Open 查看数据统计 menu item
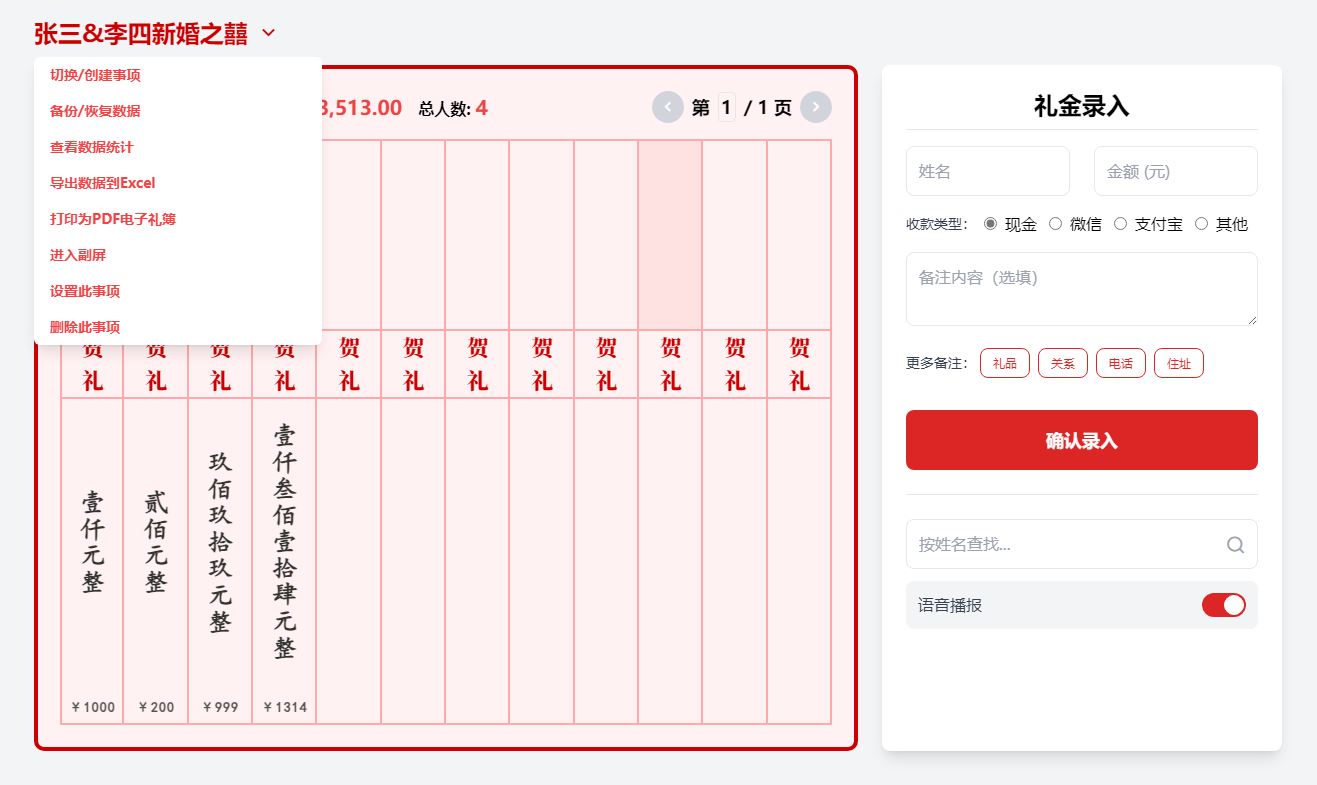Image resolution: width=1317 pixels, height=785 pixels. tap(91, 147)
